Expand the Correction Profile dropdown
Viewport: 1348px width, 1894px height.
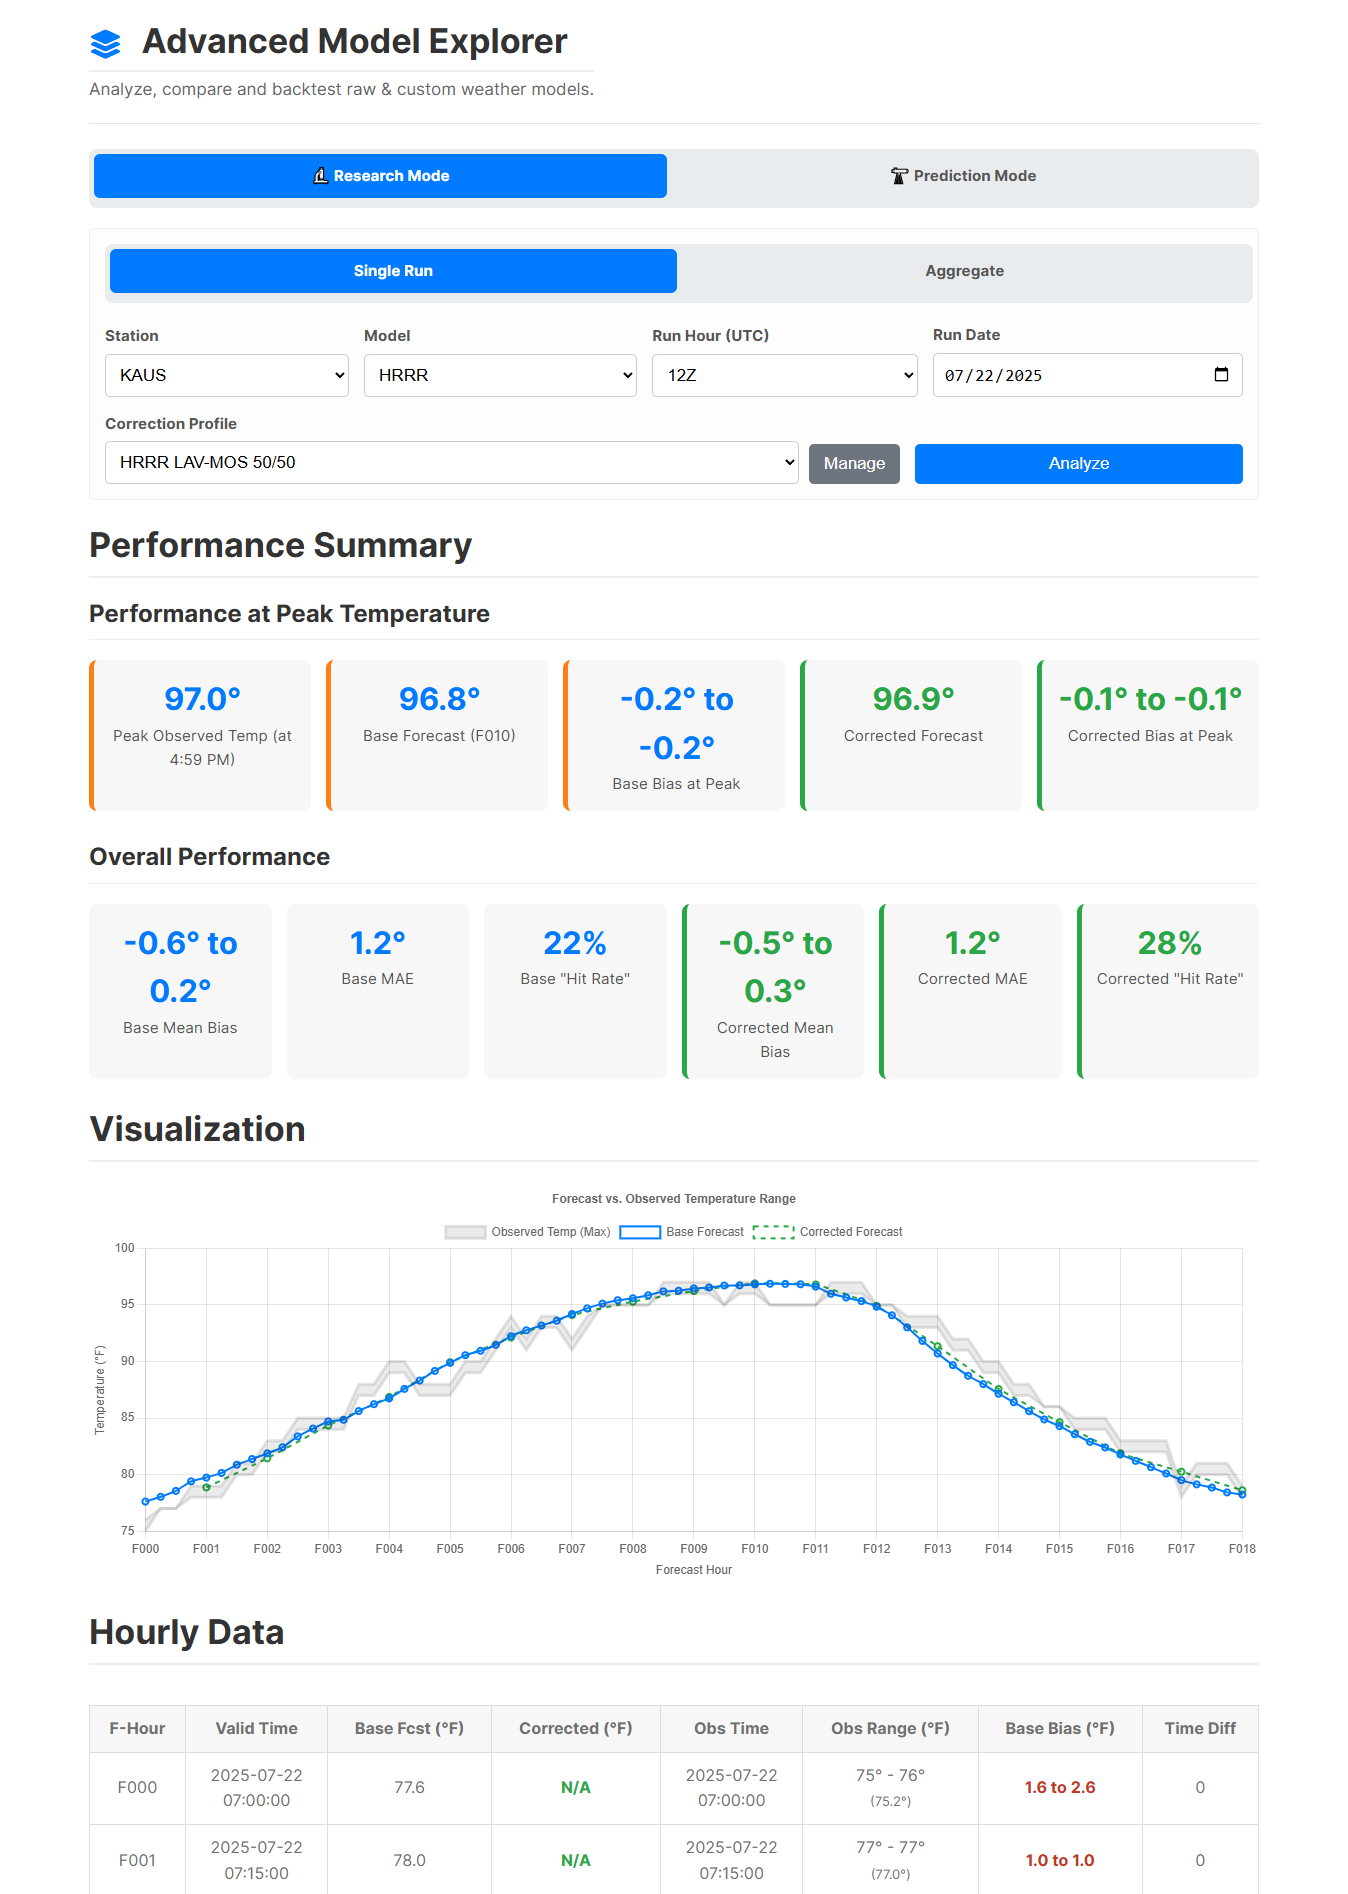(x=451, y=463)
